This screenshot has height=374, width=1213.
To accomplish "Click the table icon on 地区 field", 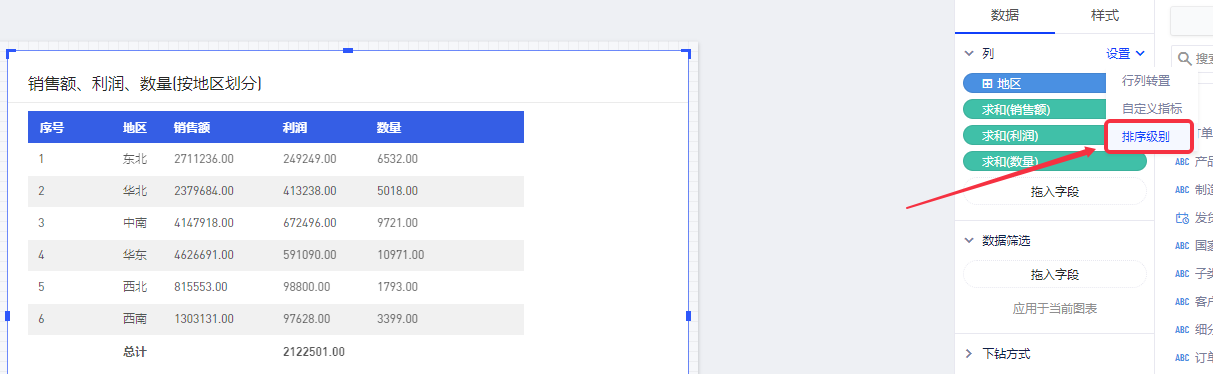I will point(987,84).
